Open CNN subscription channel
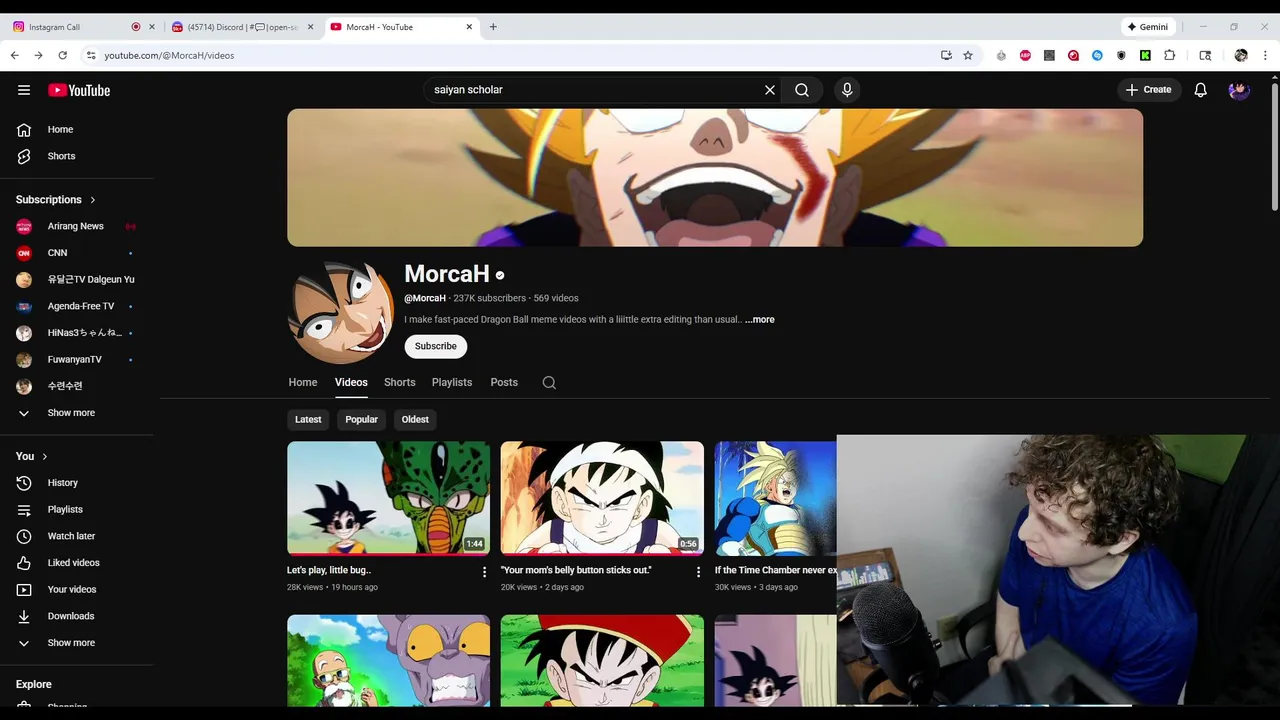Image resolution: width=1280 pixels, height=720 pixels. (77, 253)
